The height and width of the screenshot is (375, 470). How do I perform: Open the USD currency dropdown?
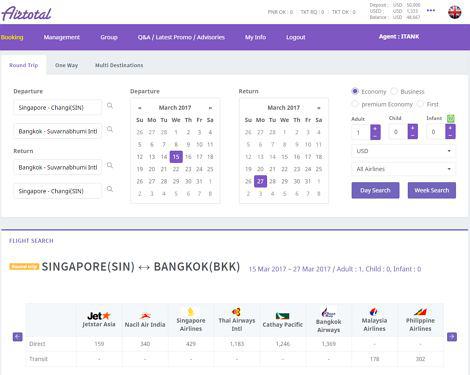tap(403, 151)
